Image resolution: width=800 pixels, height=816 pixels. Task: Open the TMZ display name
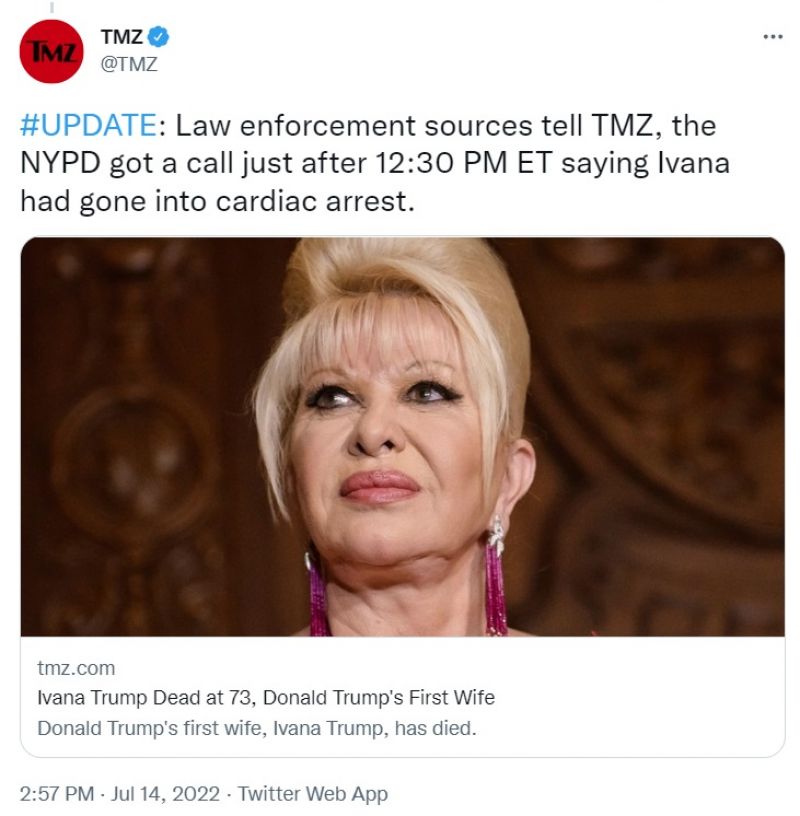(122, 37)
